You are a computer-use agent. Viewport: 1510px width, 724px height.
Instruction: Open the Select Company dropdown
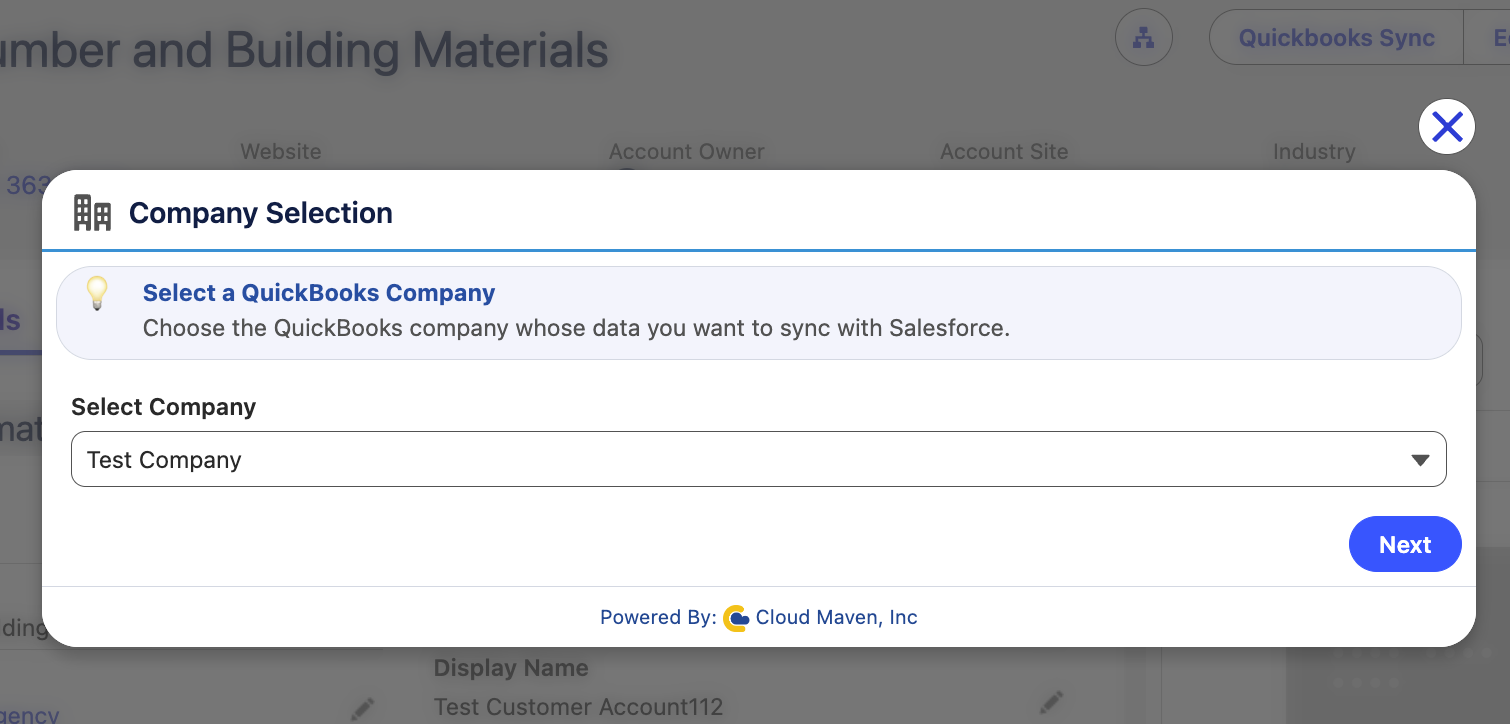[x=758, y=459]
